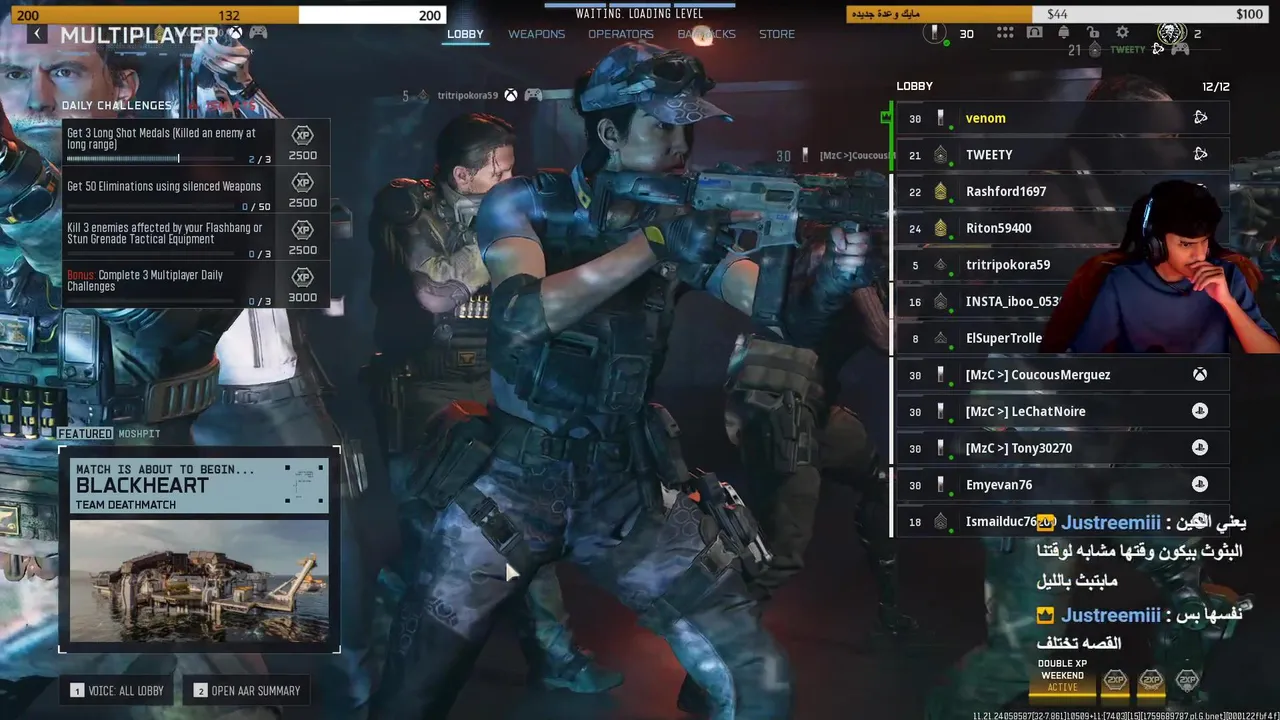1280x720 pixels.
Task: Select the FEATURED playlist label
Action: pos(86,434)
